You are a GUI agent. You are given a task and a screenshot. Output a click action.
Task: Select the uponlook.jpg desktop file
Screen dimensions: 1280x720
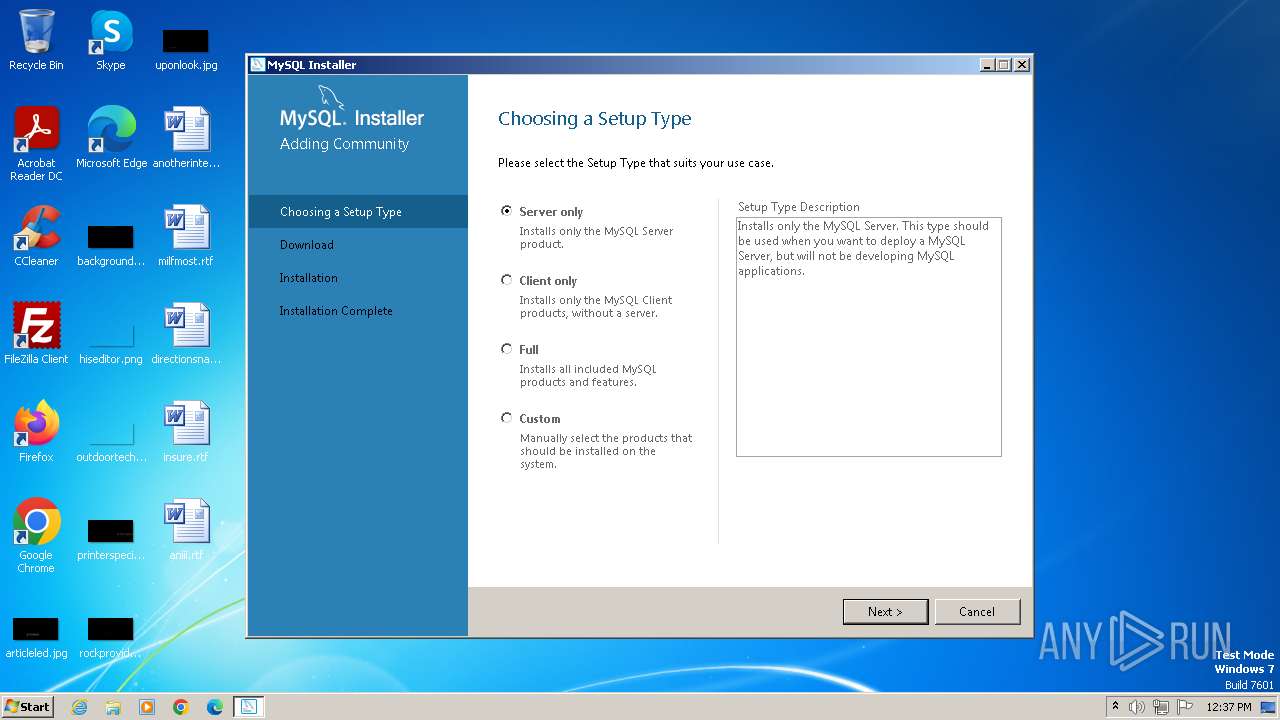coord(186,48)
